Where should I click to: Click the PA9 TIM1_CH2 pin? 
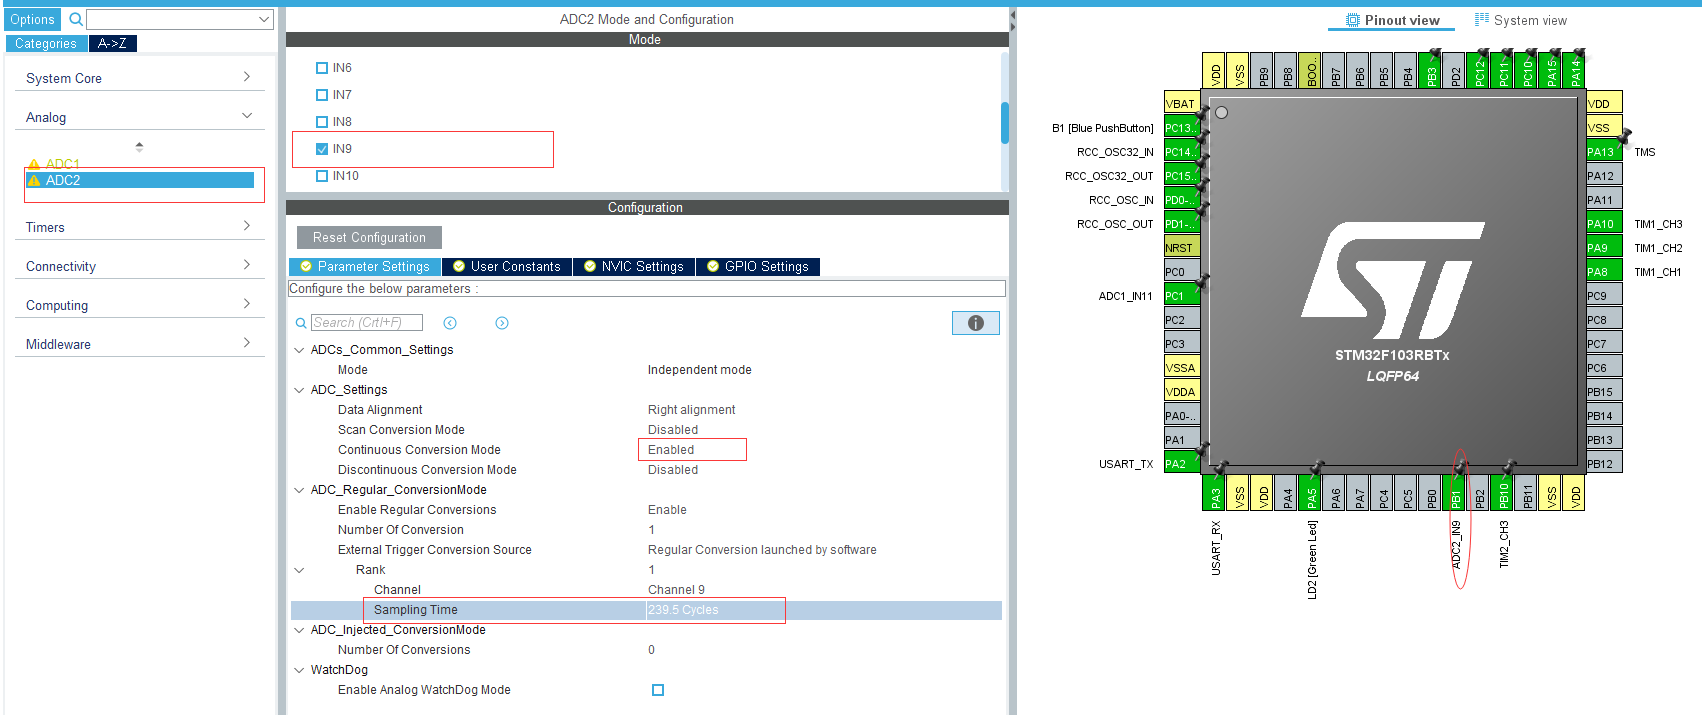pyautogui.click(x=1603, y=248)
